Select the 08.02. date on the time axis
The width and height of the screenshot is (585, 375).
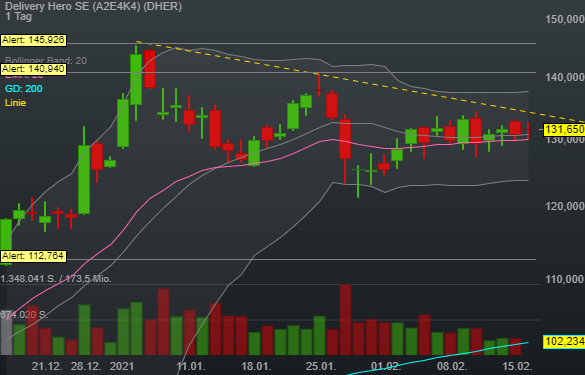pyautogui.click(x=452, y=366)
